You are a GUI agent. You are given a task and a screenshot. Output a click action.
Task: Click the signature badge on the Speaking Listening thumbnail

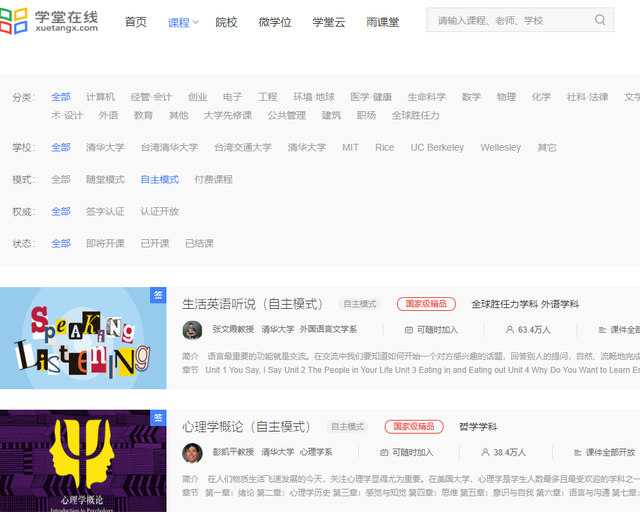point(158,295)
